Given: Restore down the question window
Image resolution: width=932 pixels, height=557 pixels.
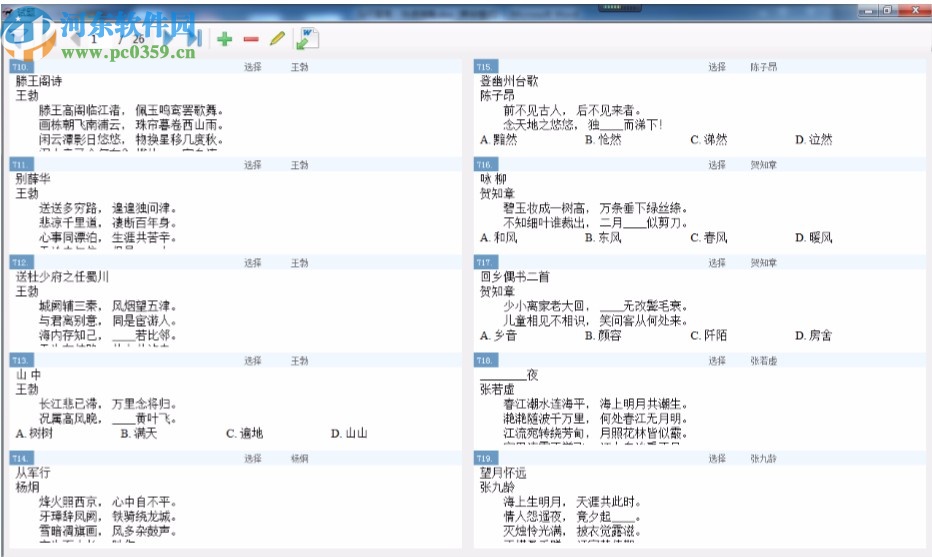Looking at the screenshot, I should pyautogui.click(x=888, y=11).
